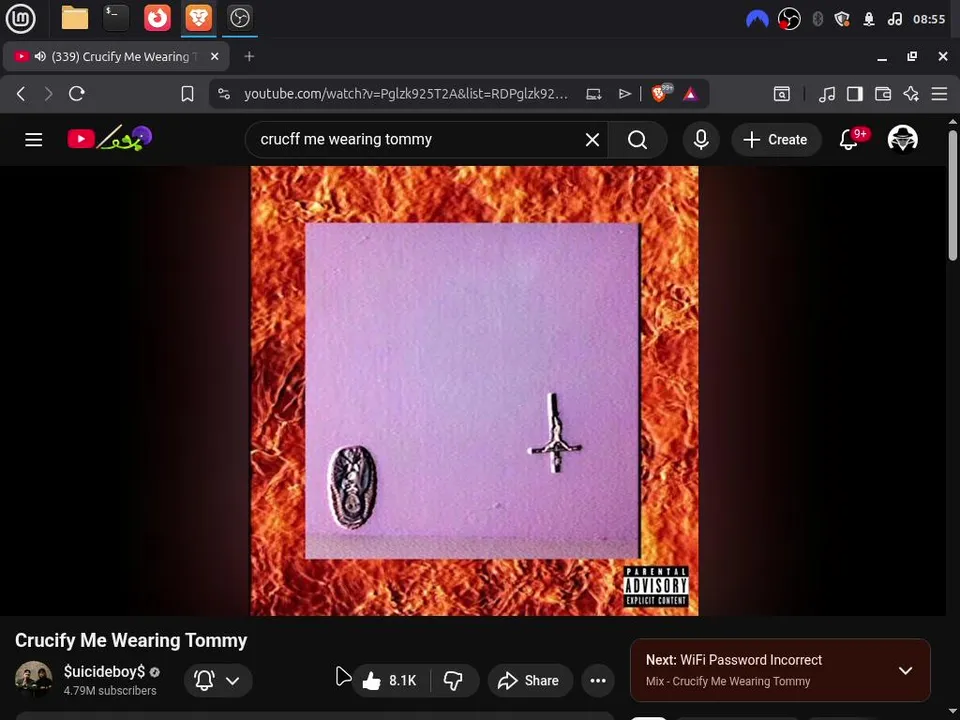This screenshot has height=720, width=960.
Task: View site settings icon in address bar
Action: 224,94
